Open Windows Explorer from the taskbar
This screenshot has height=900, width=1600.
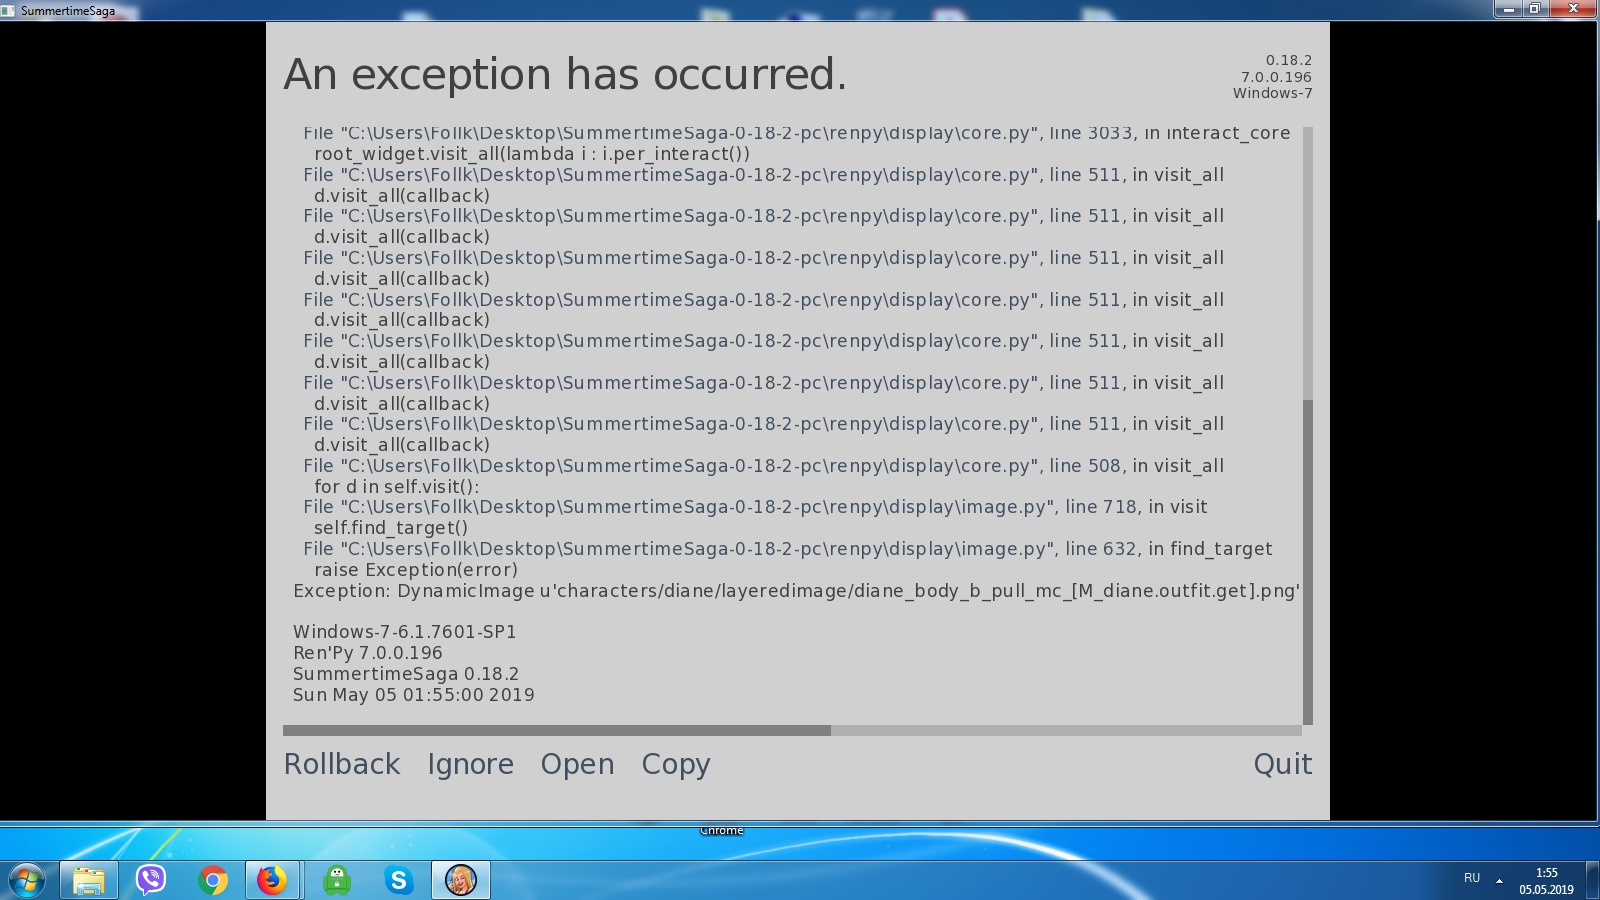[x=89, y=880]
